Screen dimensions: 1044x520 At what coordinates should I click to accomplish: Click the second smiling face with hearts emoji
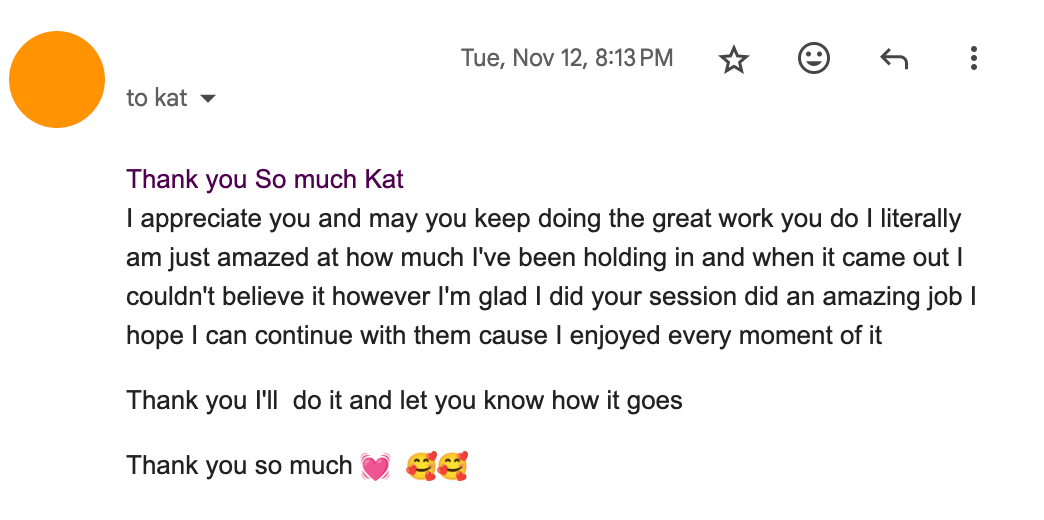pyautogui.click(x=453, y=466)
